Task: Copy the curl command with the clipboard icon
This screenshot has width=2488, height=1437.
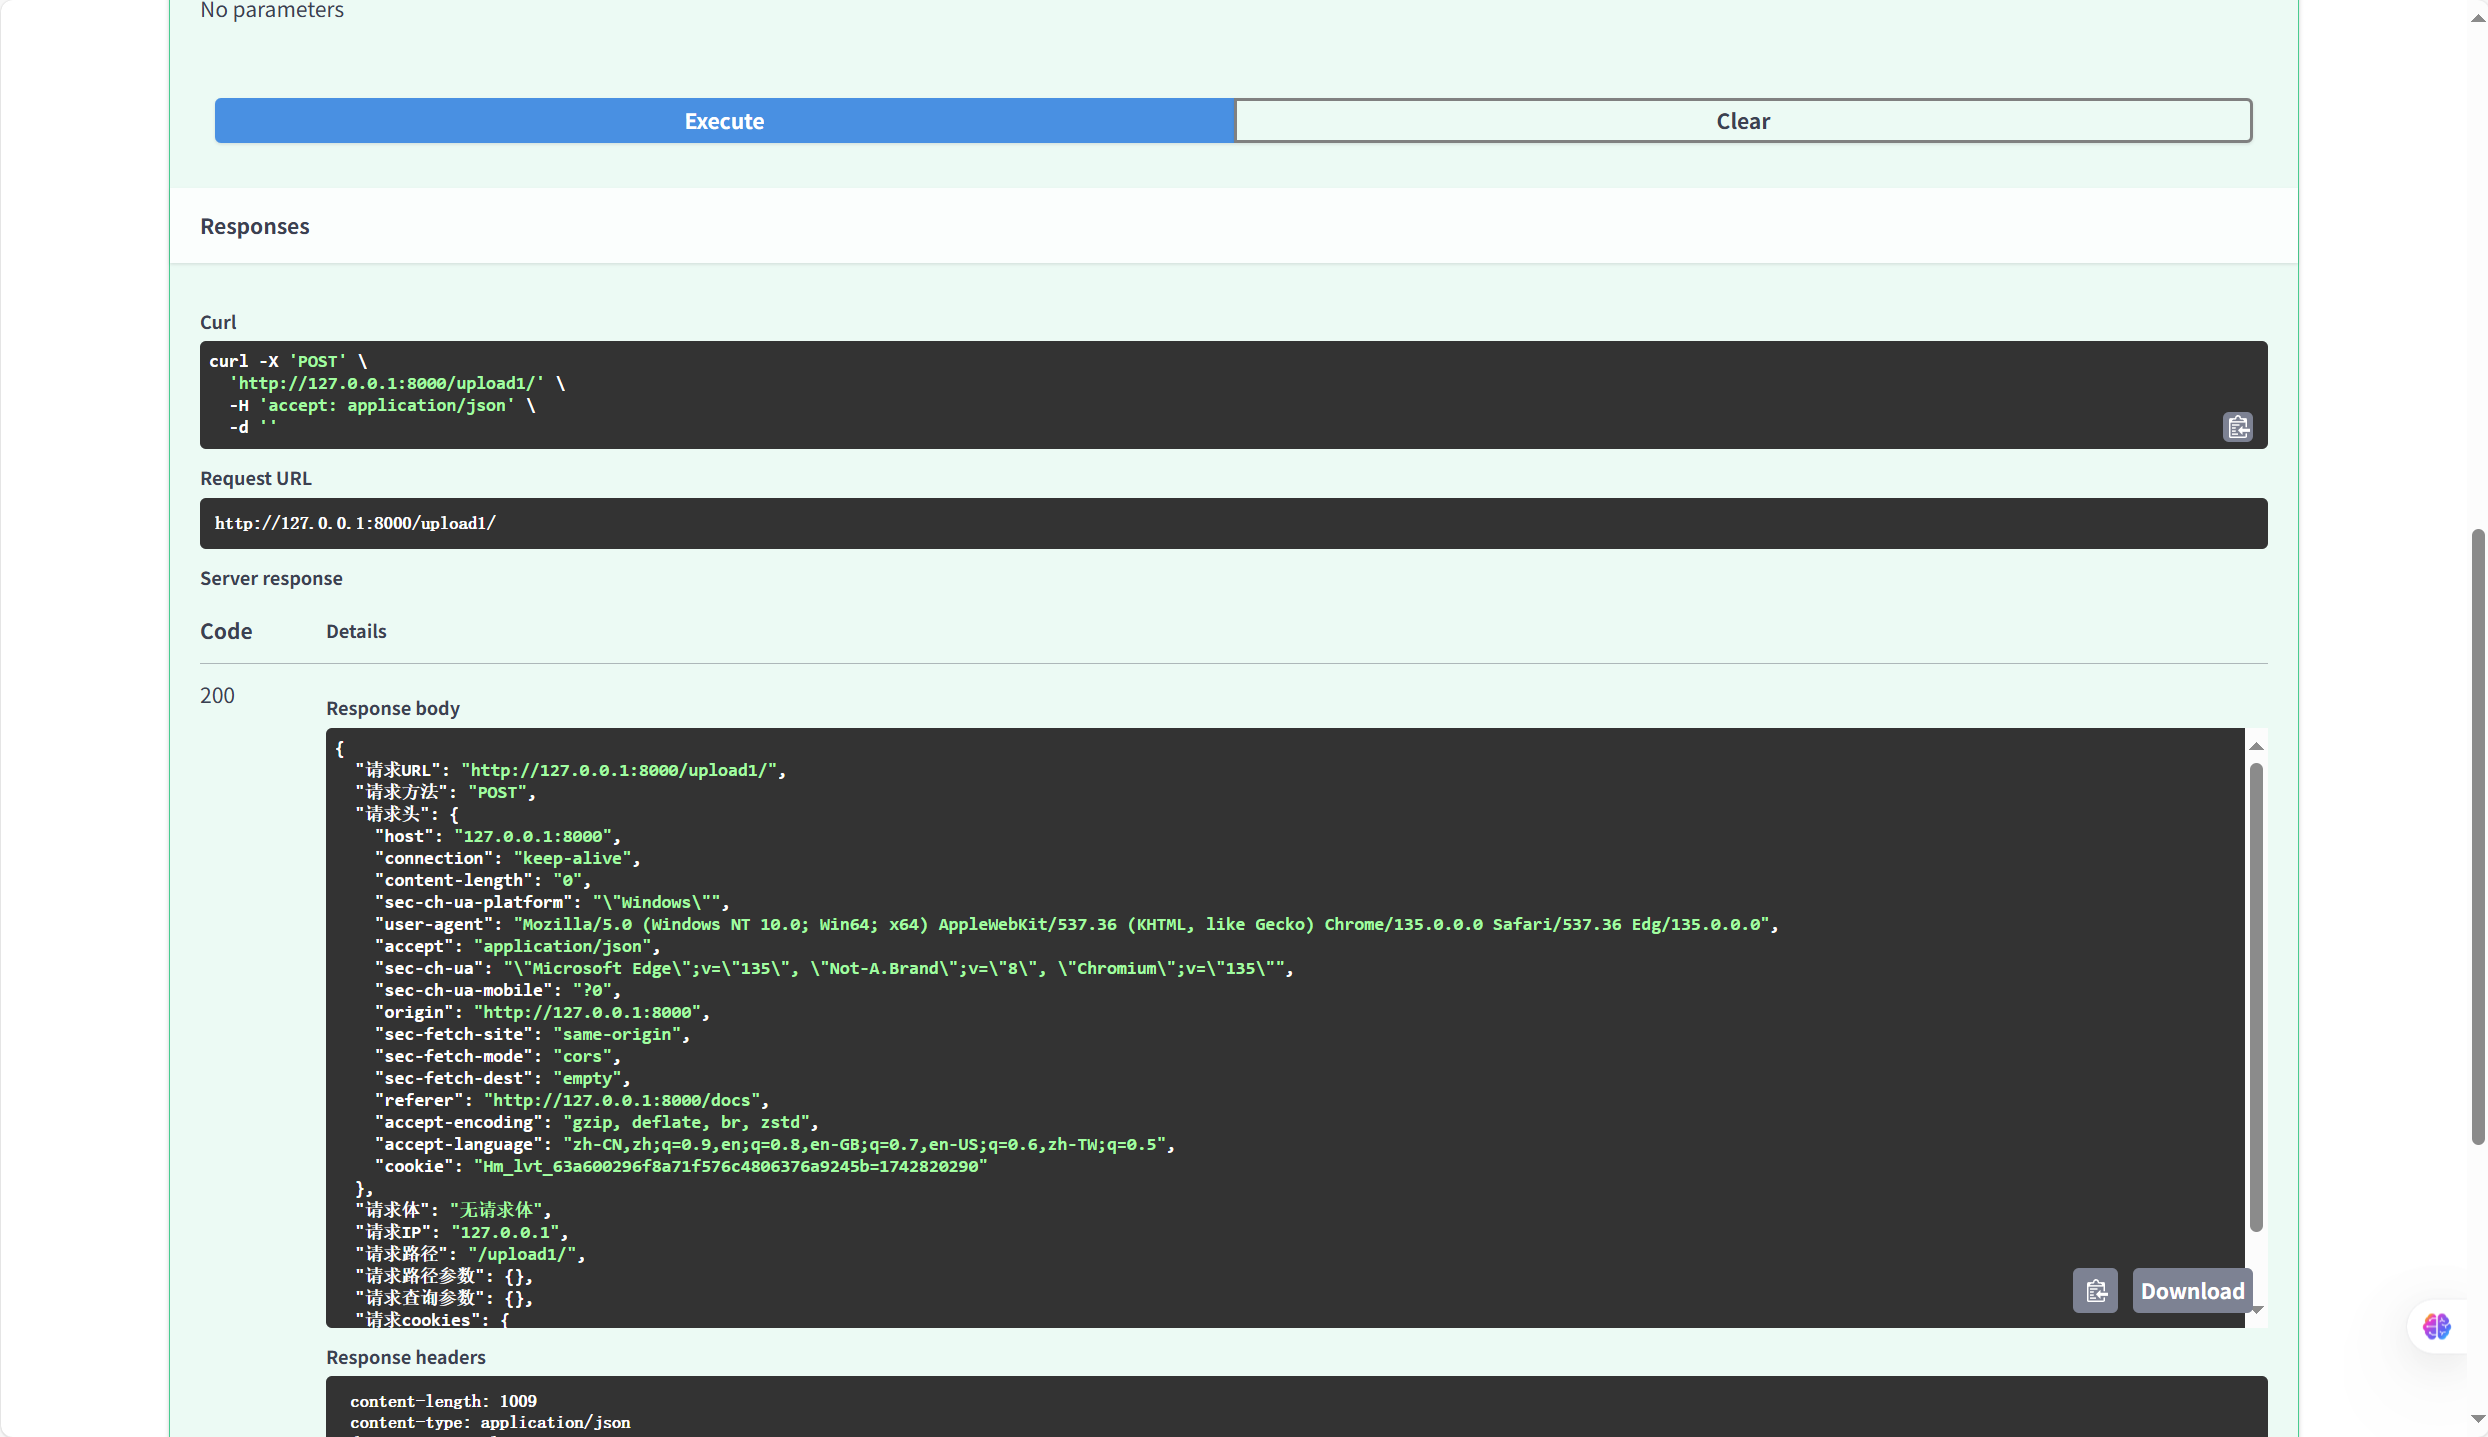Action: (2237, 427)
